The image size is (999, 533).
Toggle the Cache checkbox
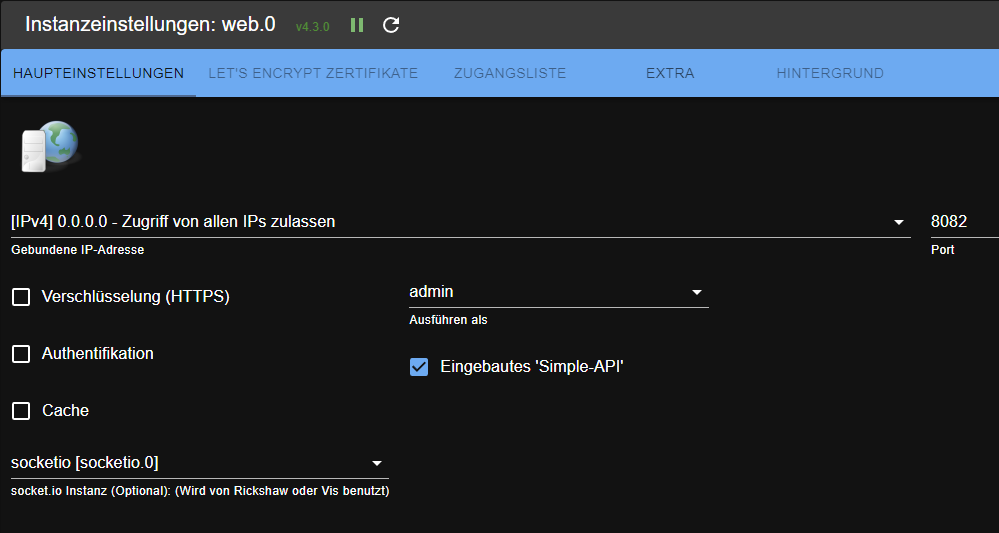tap(21, 411)
